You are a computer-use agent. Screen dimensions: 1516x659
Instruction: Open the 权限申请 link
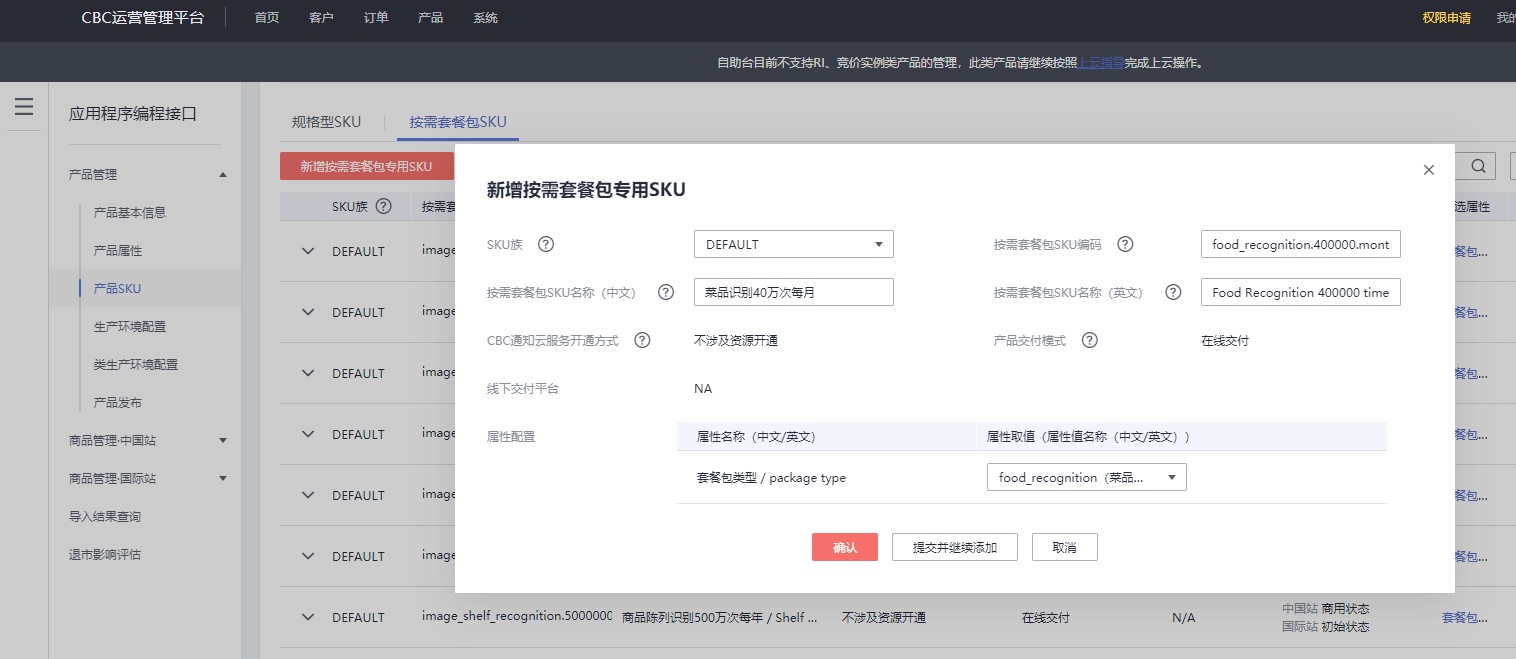click(1447, 18)
